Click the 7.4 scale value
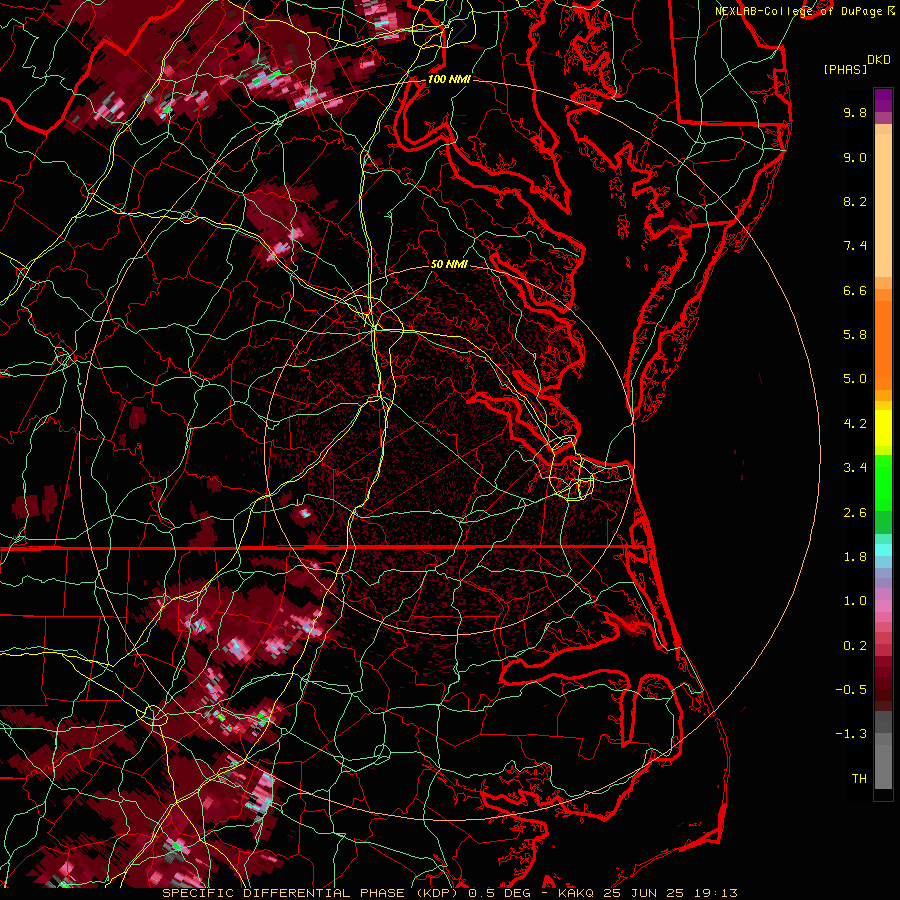Viewport: 900px width, 900px height. (855, 246)
